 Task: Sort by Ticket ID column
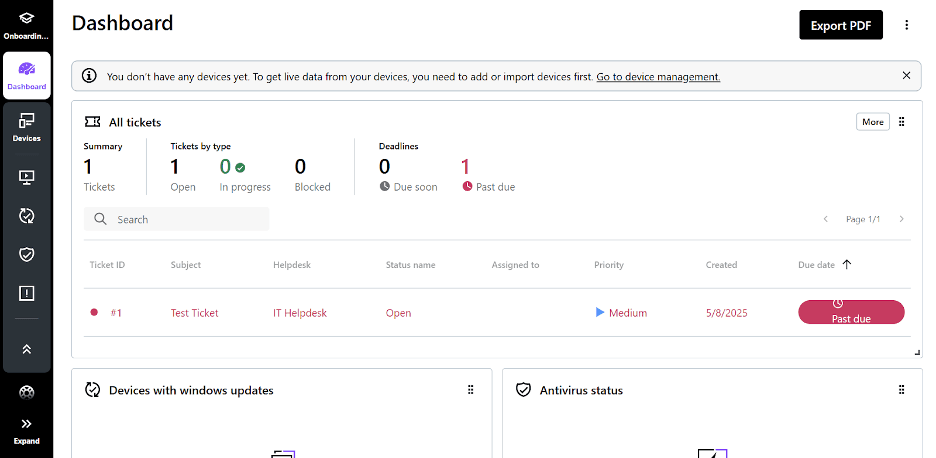coord(107,265)
